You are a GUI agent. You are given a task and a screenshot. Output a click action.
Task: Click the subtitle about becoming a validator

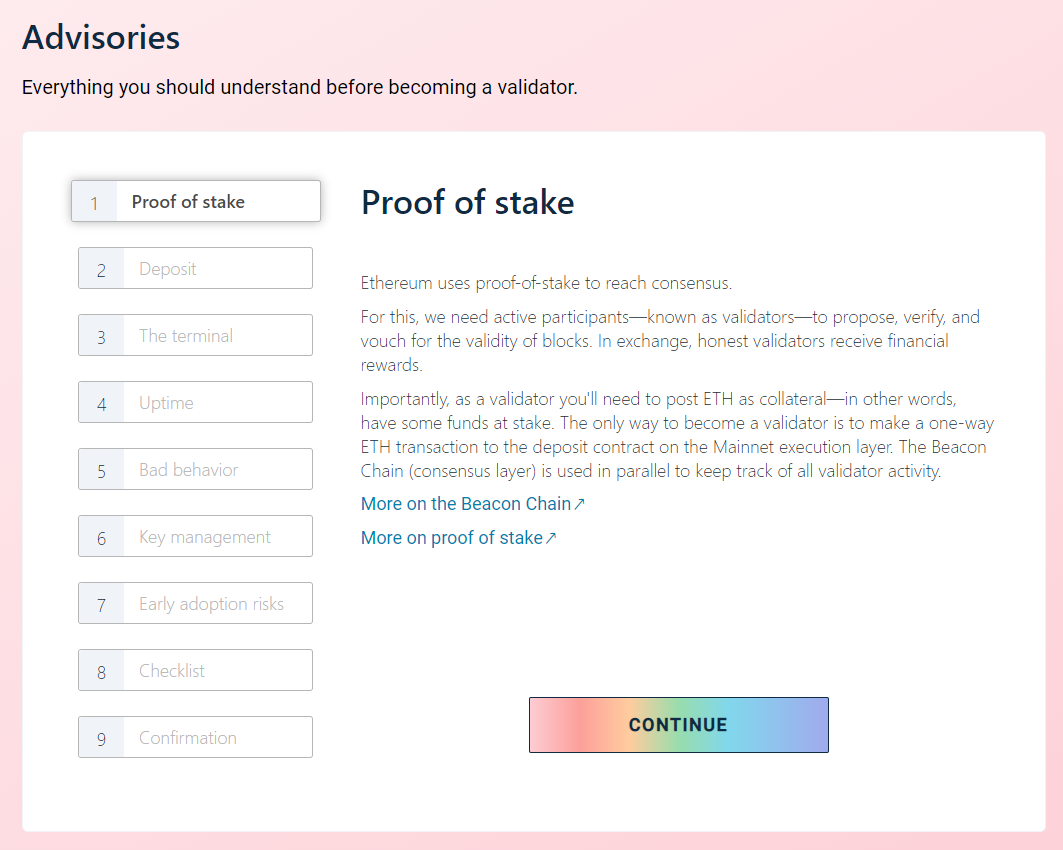300,88
